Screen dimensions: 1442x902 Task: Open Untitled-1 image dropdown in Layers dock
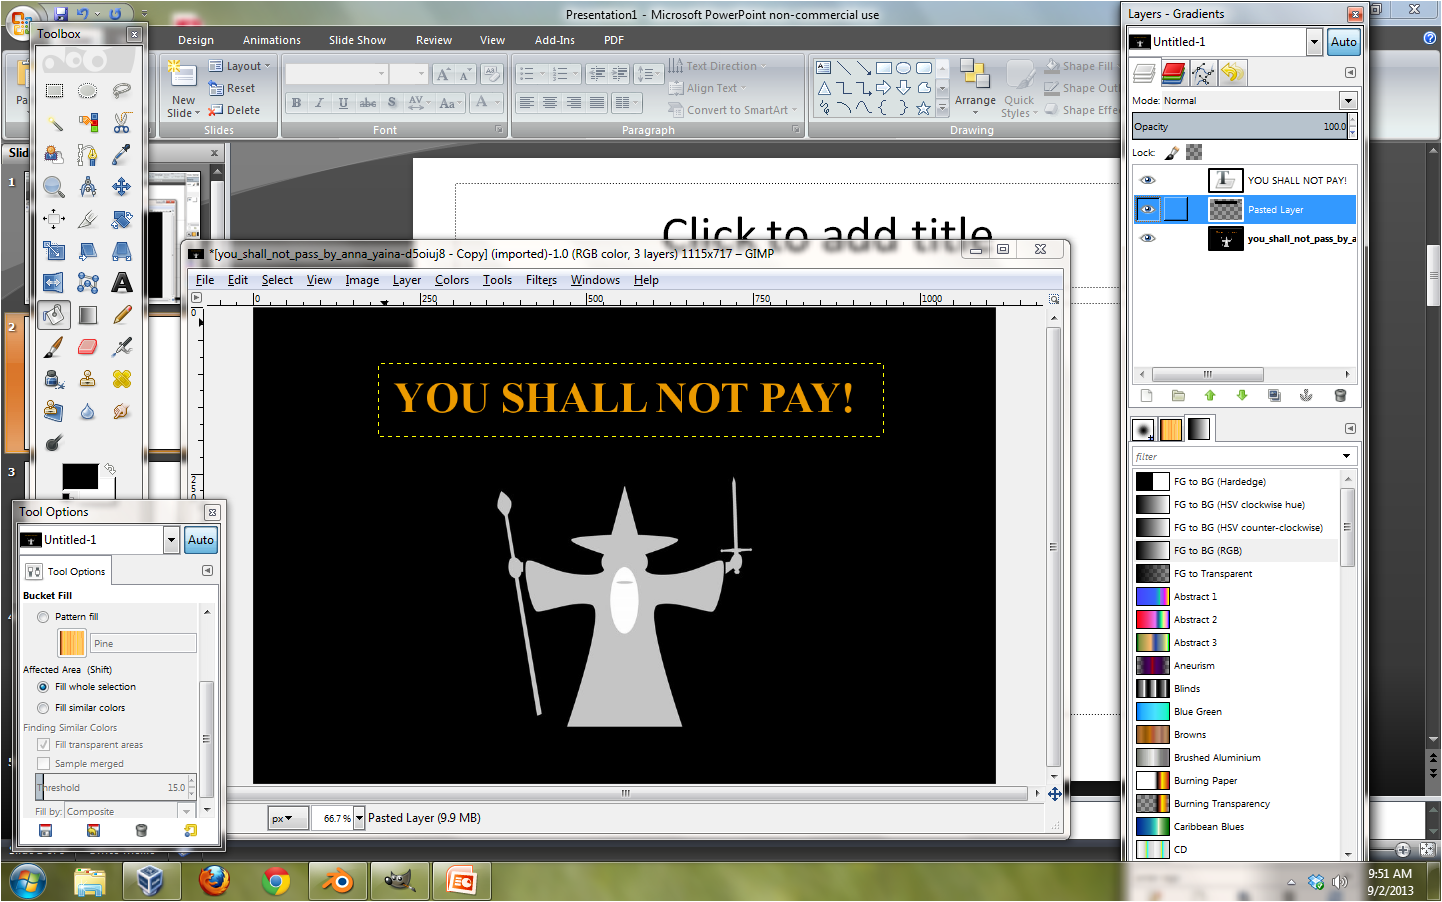[1314, 42]
